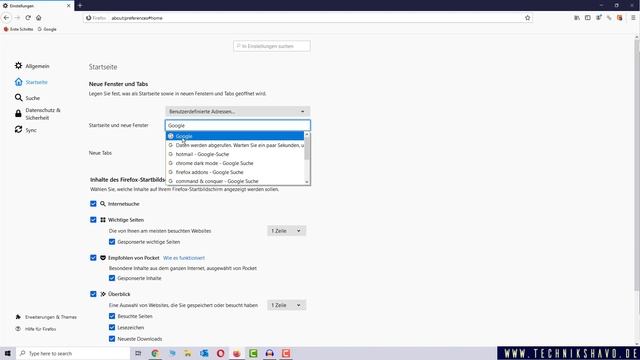Bookmark this page with the star icon
Viewport: 640px width, 360px height.
[x=527, y=18]
